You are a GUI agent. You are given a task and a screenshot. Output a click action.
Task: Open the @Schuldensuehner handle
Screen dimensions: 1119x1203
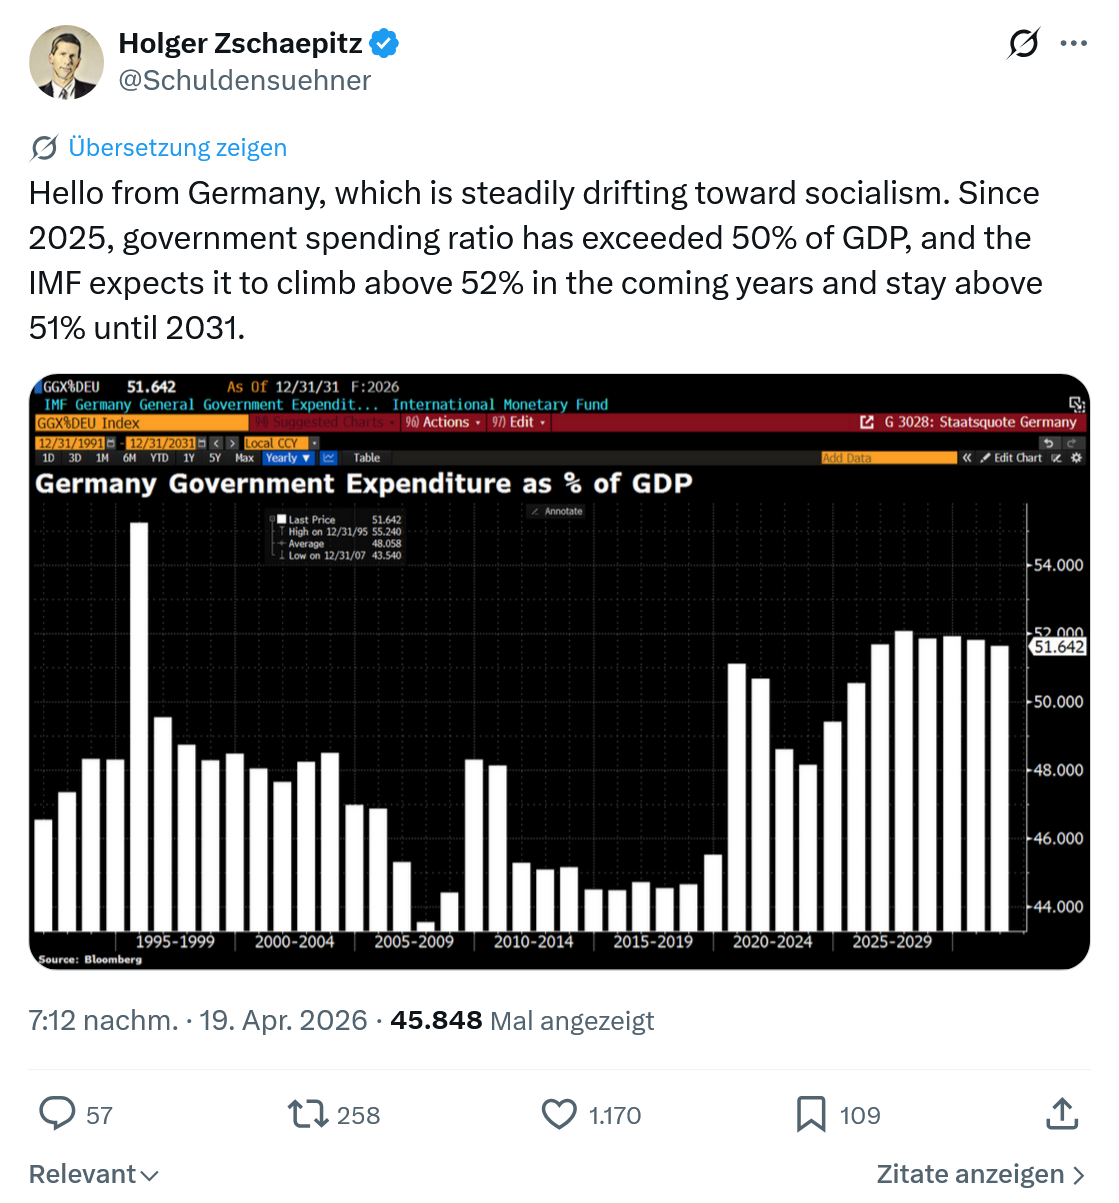click(x=245, y=81)
